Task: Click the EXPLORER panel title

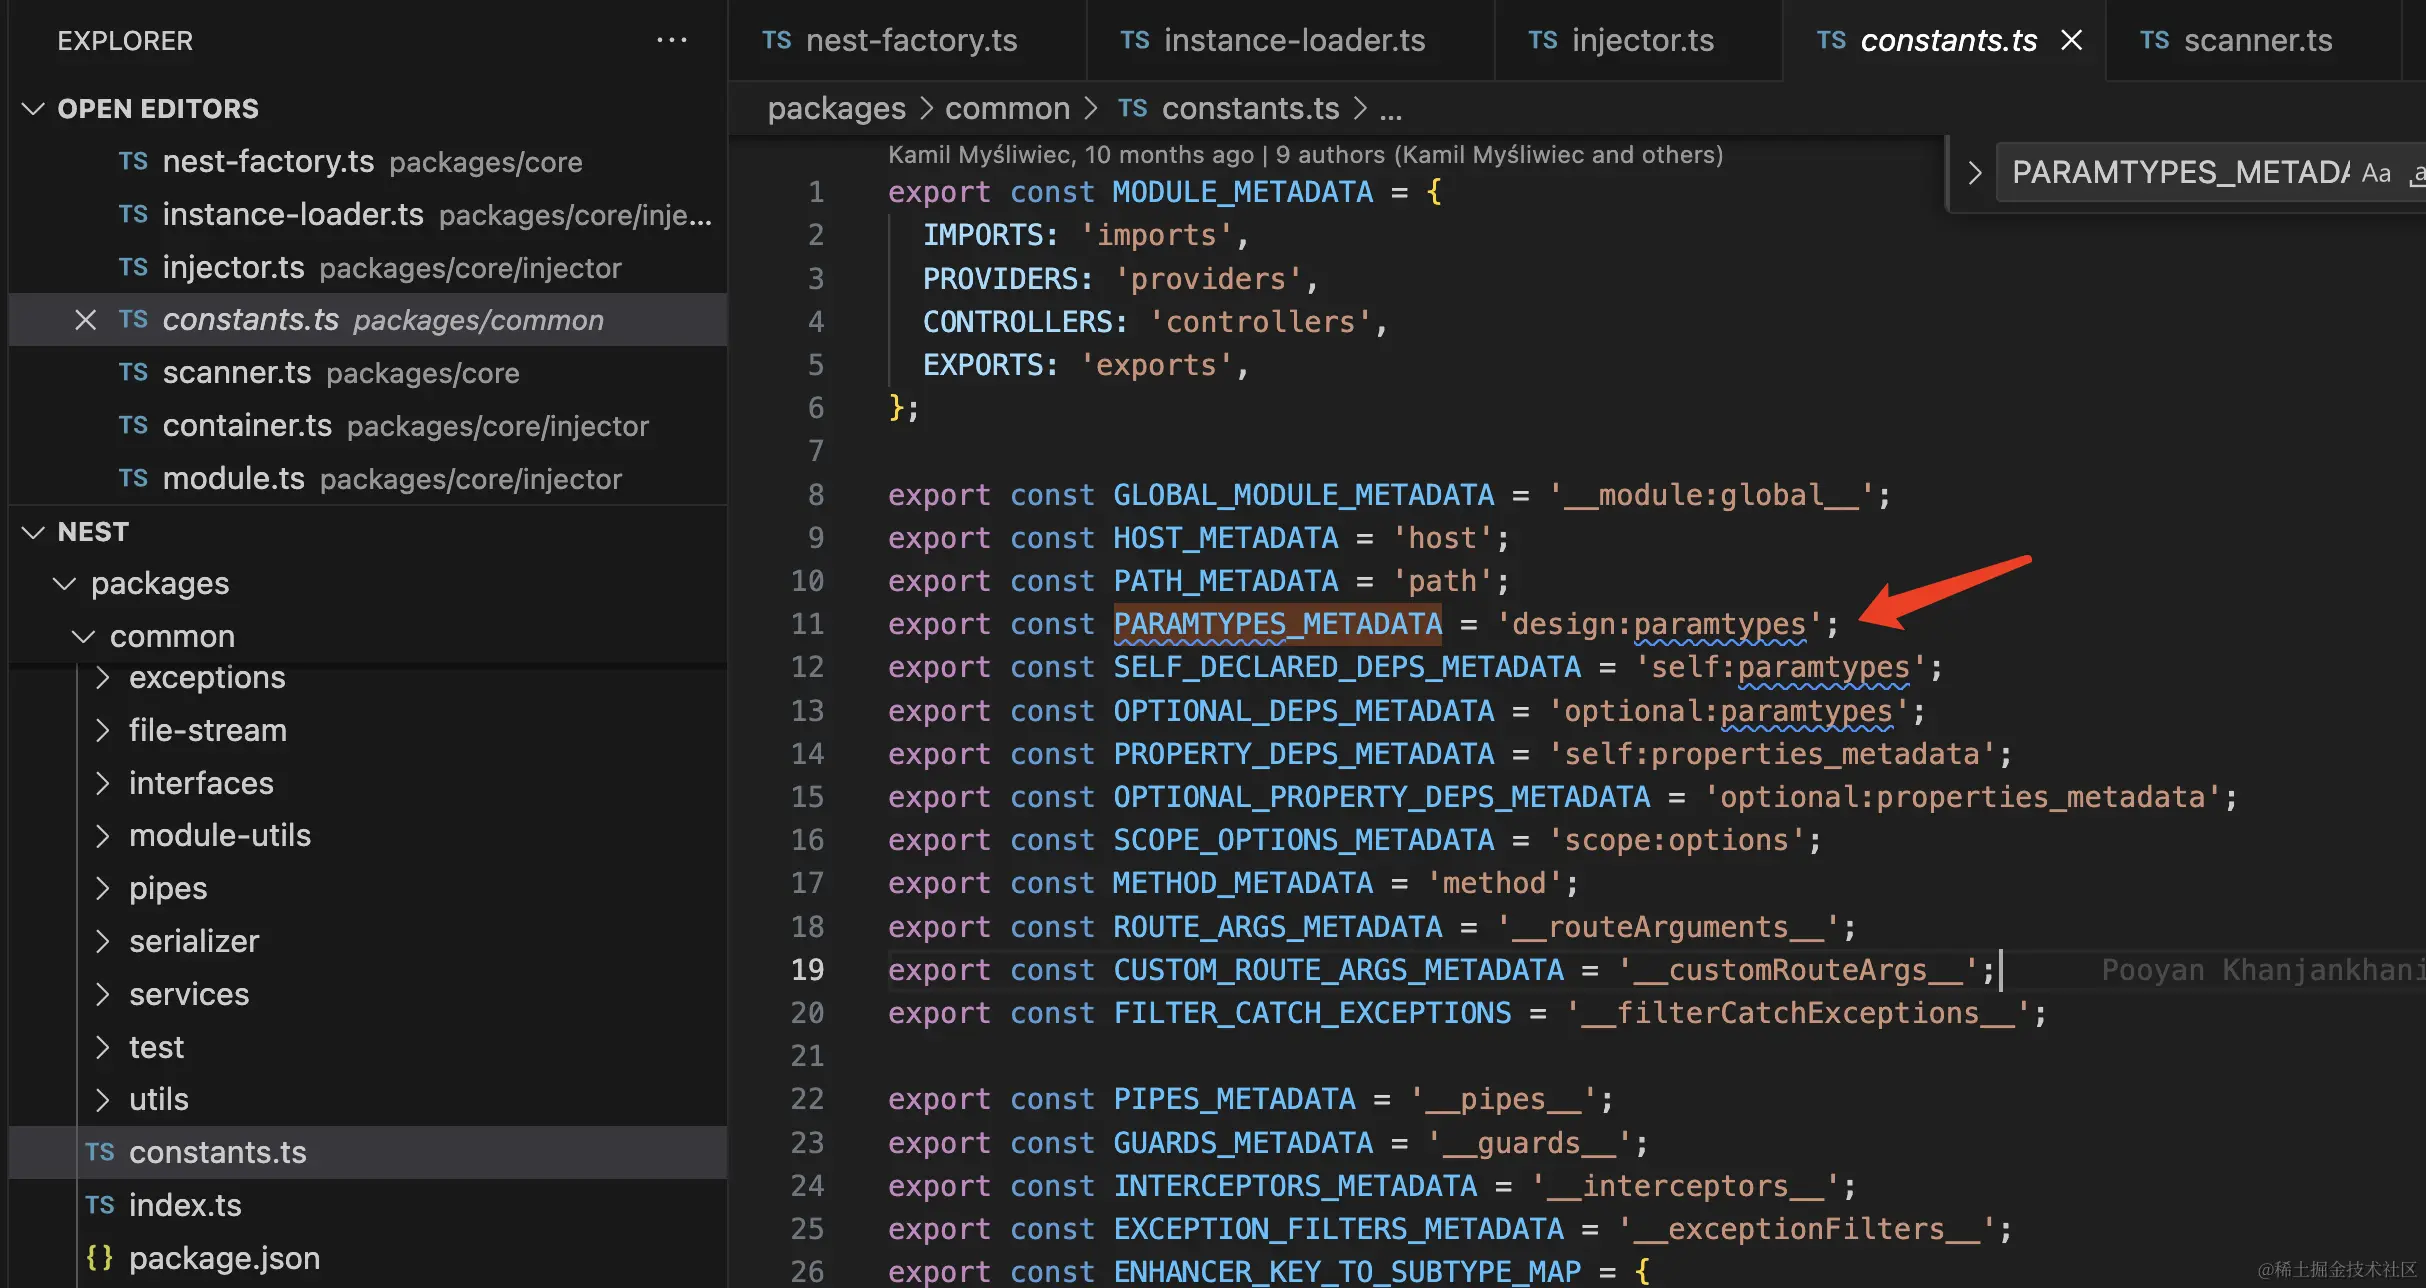Action: [125, 41]
